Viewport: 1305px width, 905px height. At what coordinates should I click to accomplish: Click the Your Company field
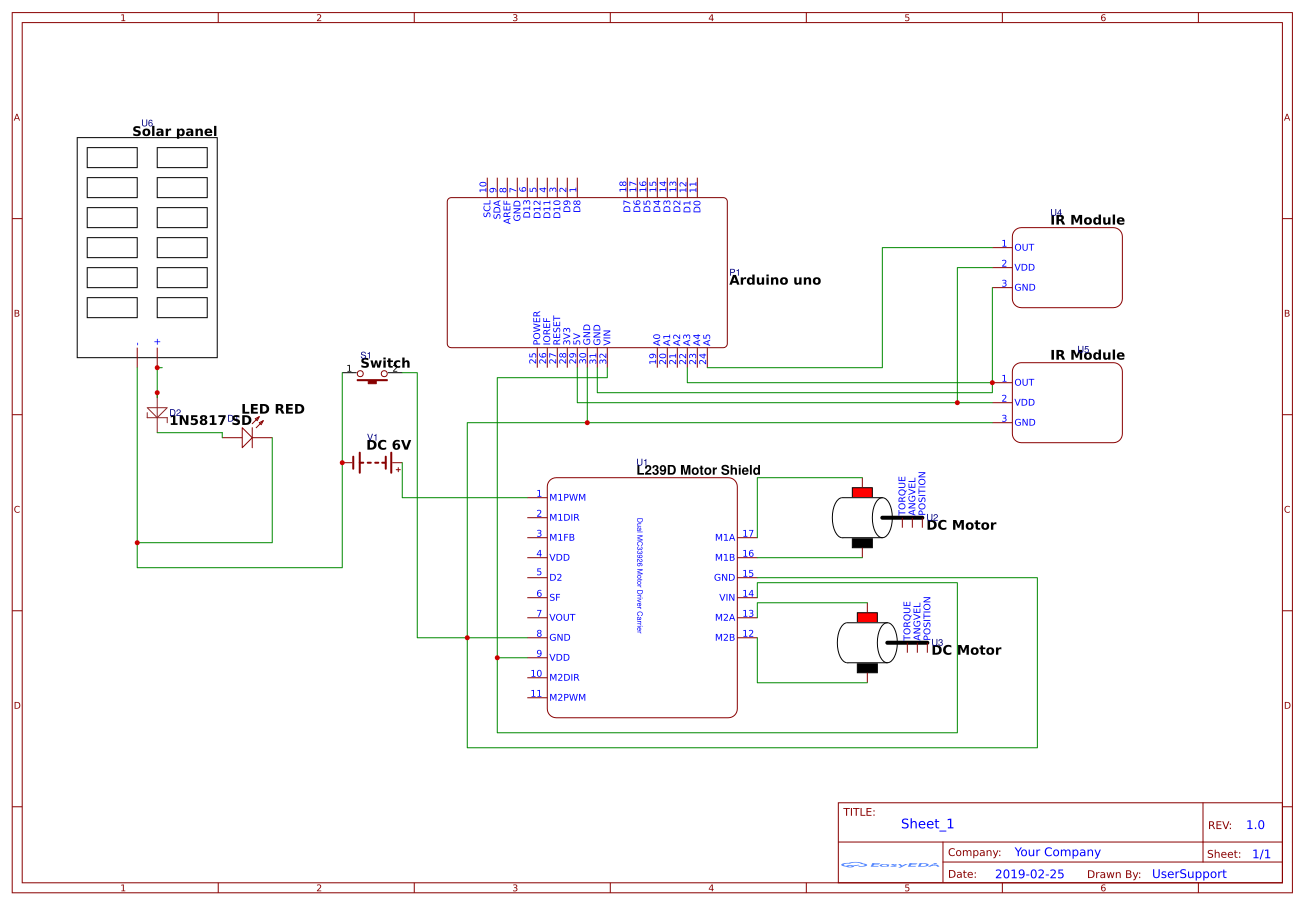(1057, 852)
